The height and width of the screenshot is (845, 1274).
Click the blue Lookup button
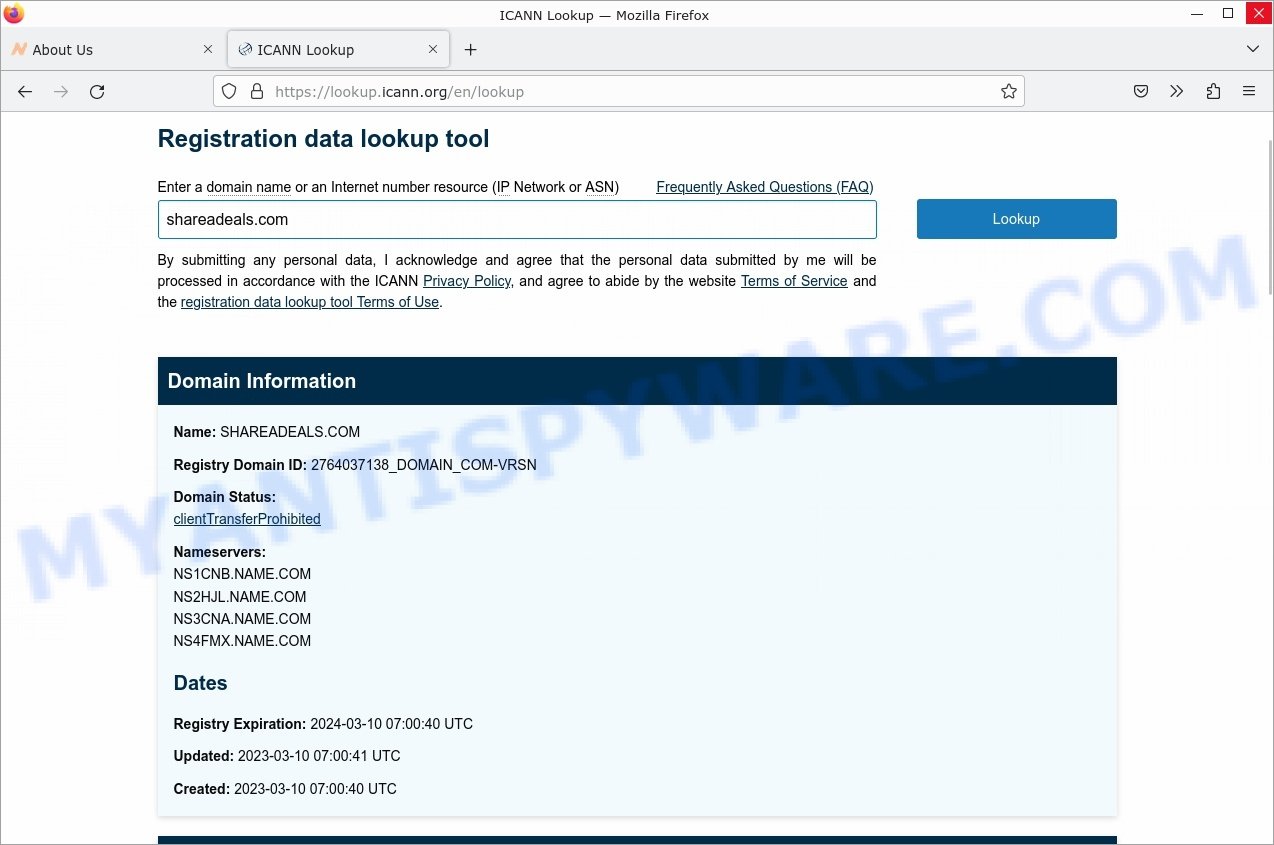[1016, 219]
